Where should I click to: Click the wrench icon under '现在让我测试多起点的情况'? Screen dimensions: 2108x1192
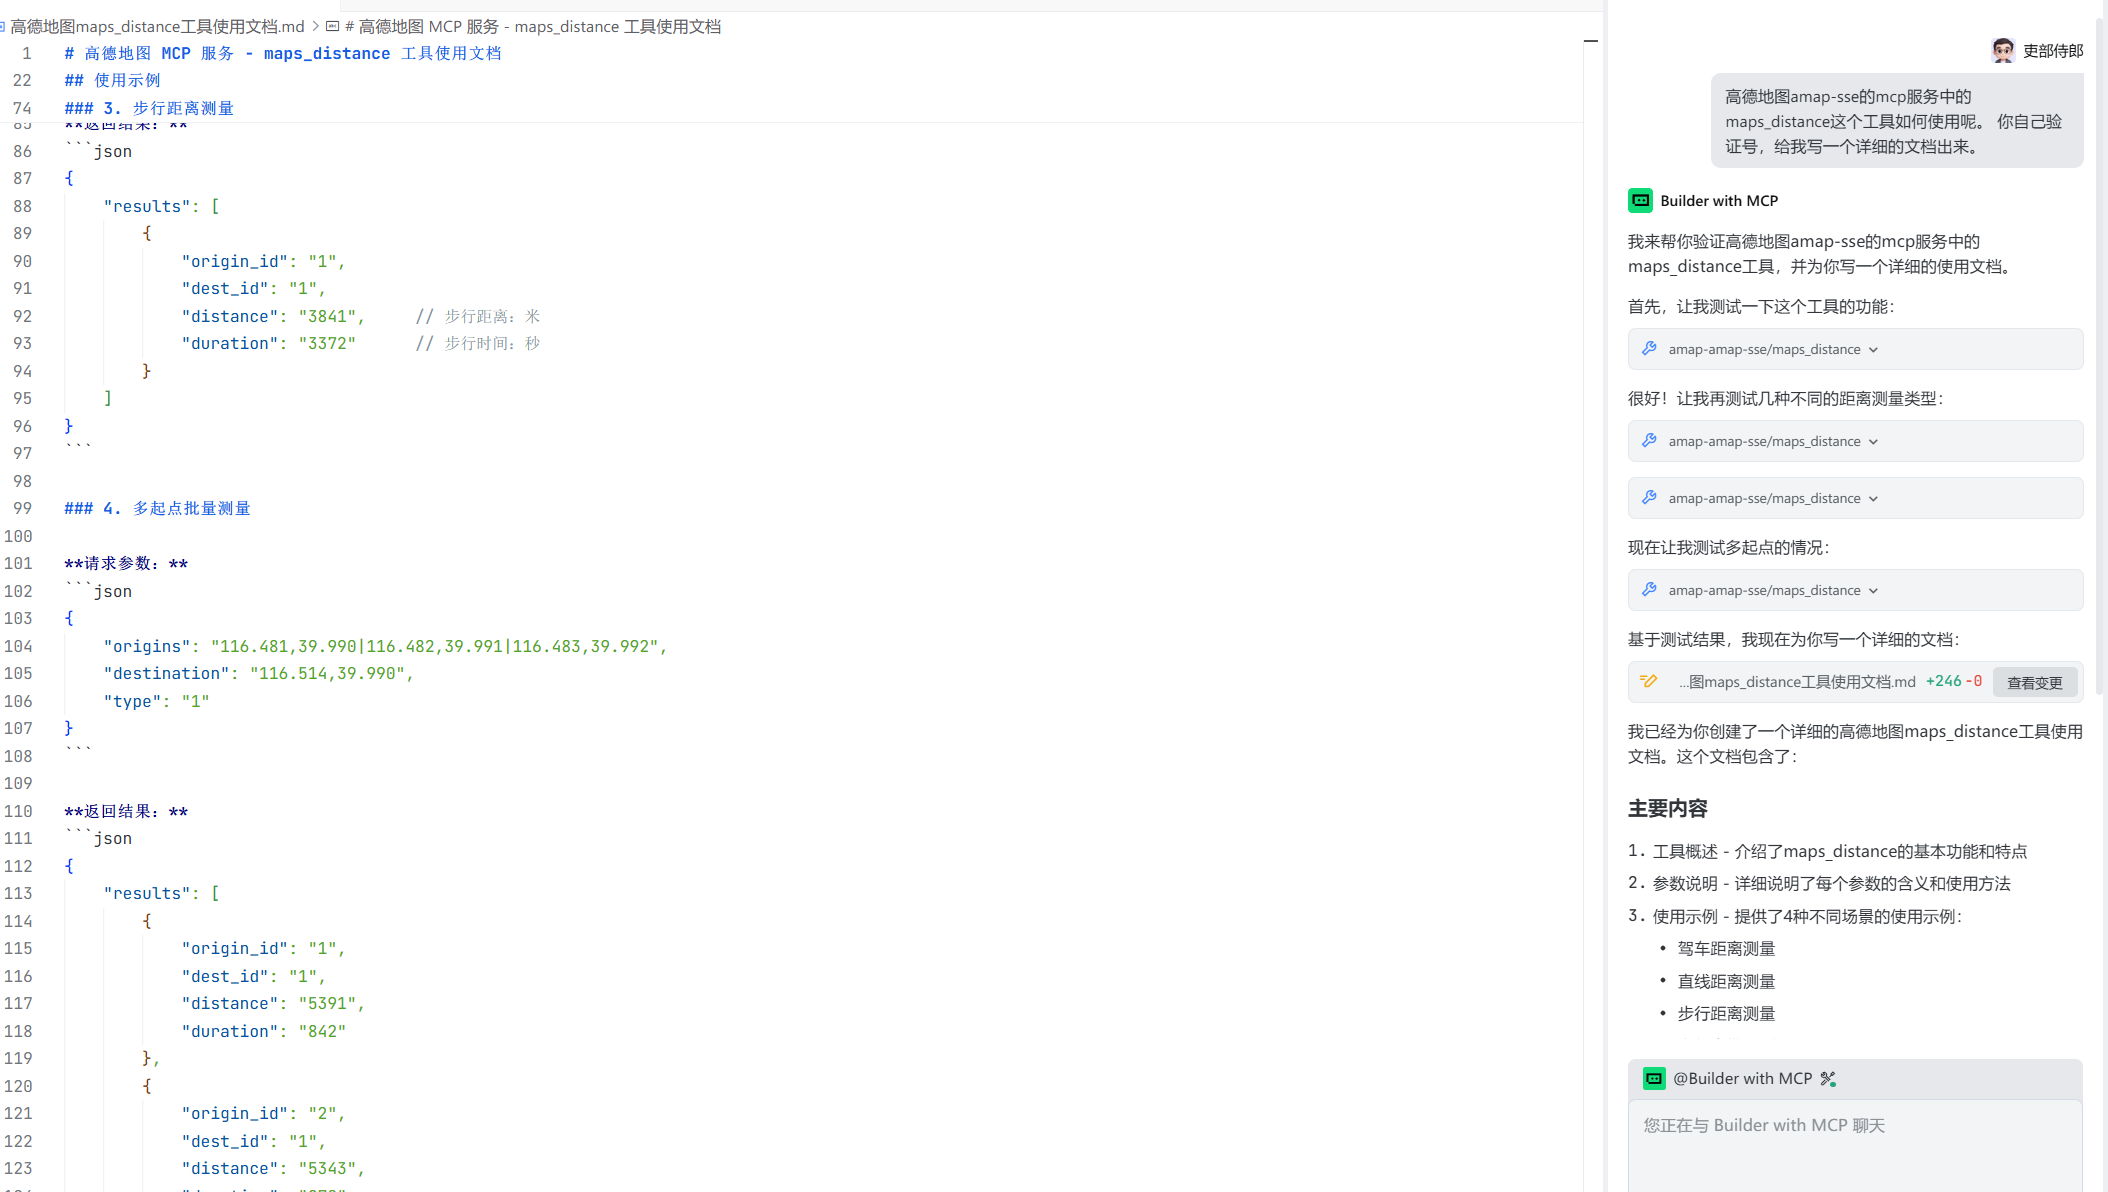pos(1649,590)
